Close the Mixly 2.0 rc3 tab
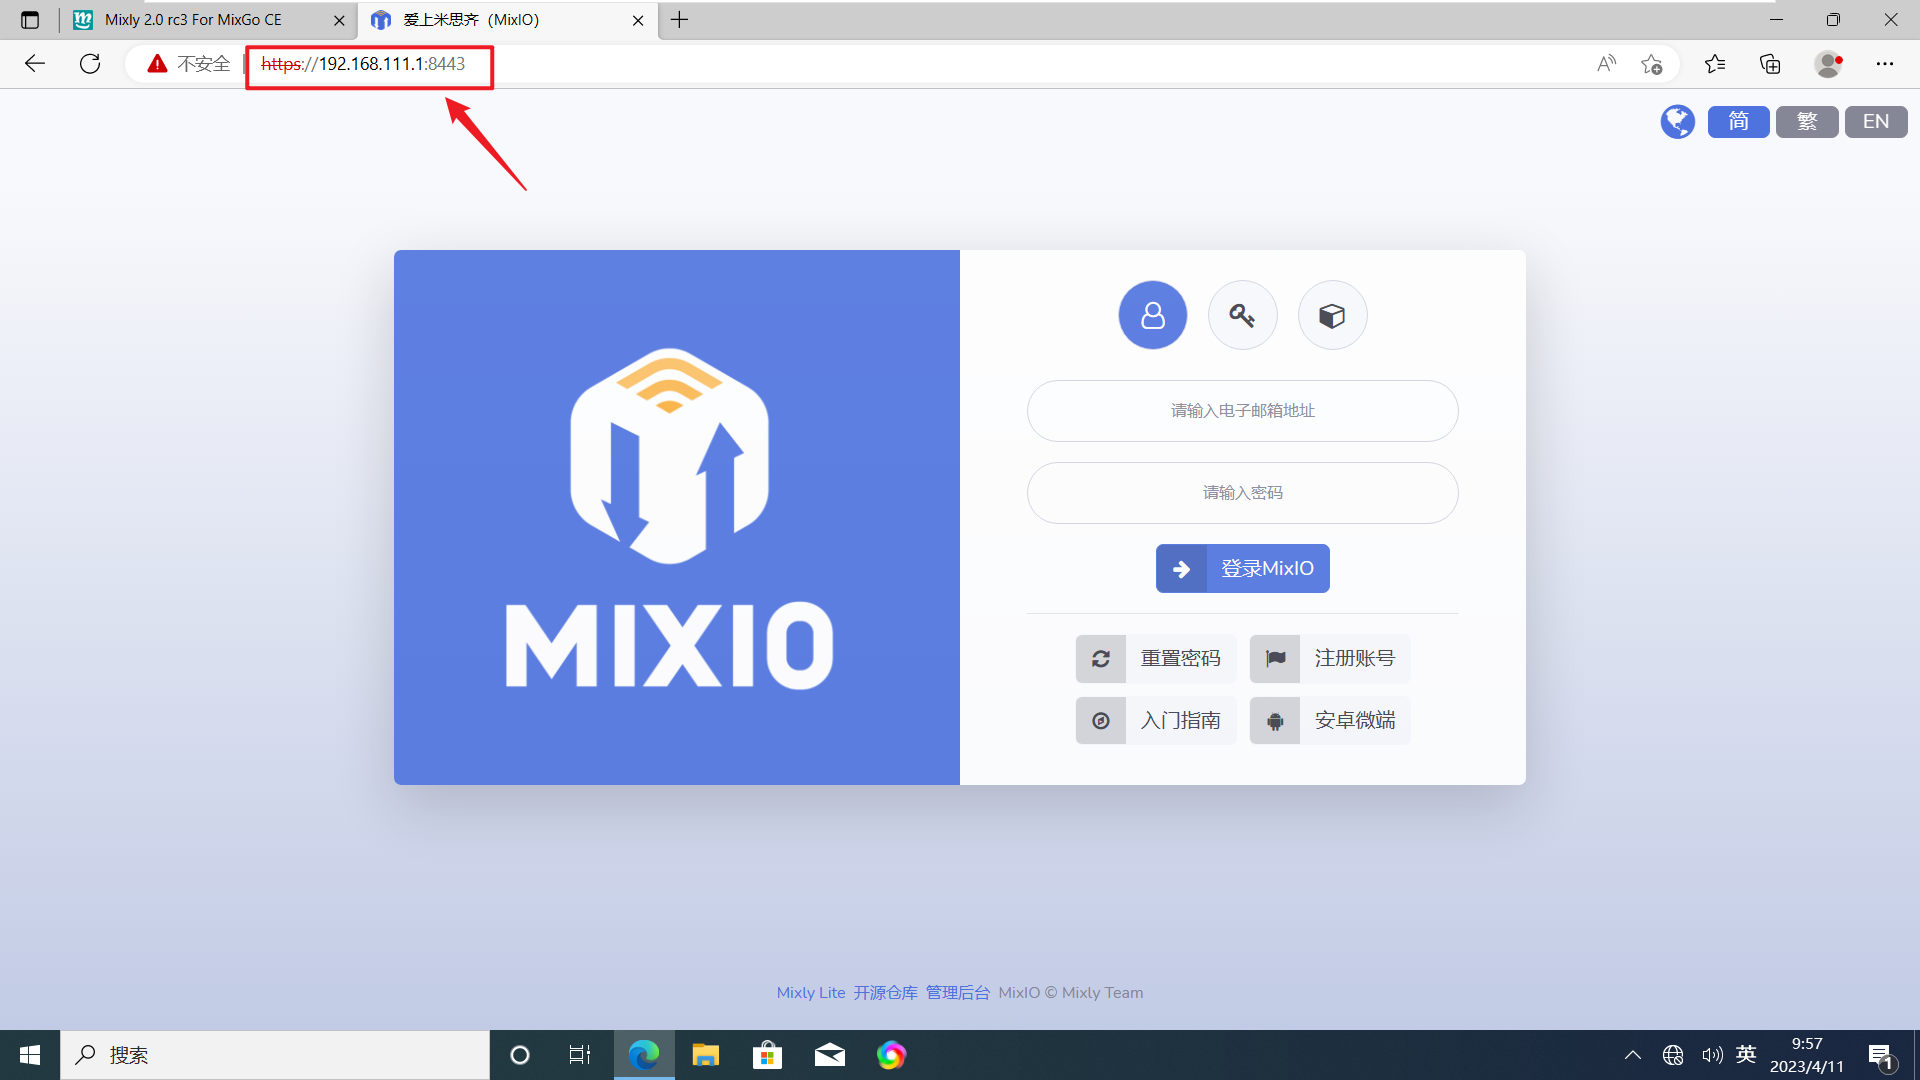Image resolution: width=1920 pixels, height=1080 pixels. (339, 20)
